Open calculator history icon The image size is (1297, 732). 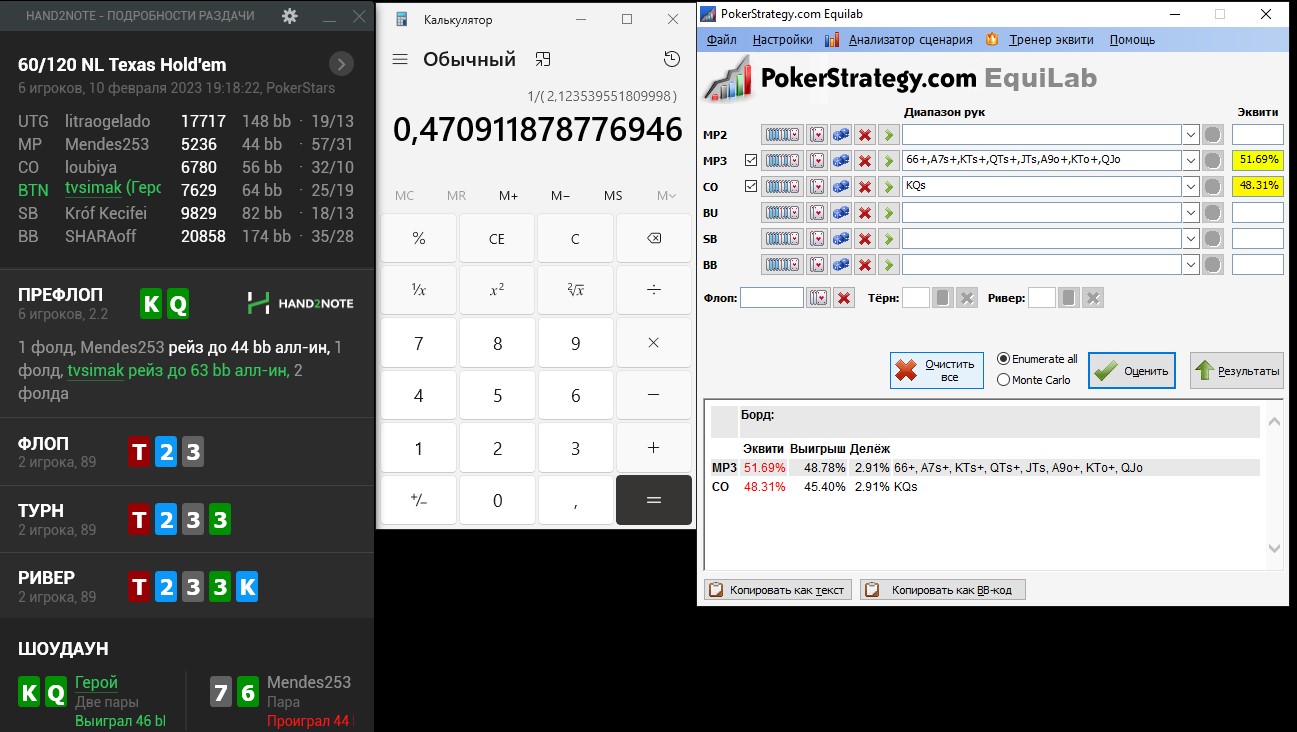tap(672, 59)
